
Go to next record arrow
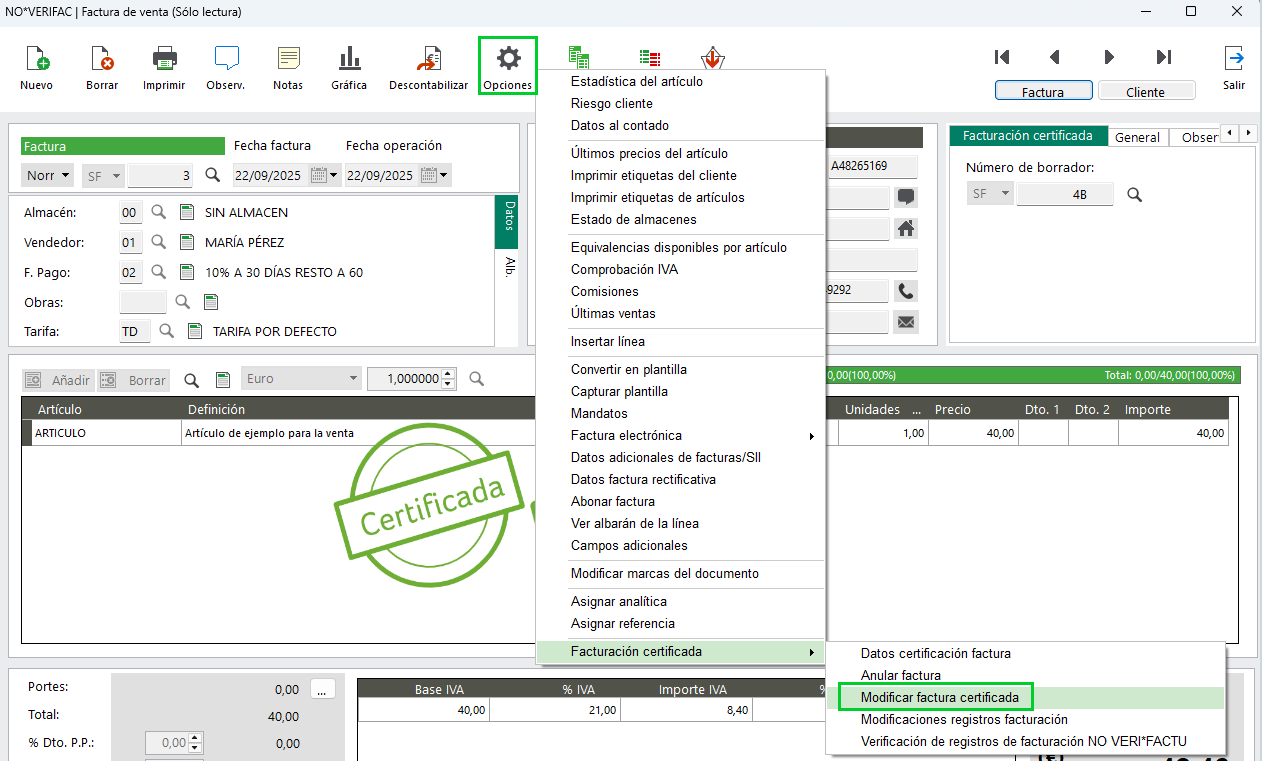click(1109, 57)
